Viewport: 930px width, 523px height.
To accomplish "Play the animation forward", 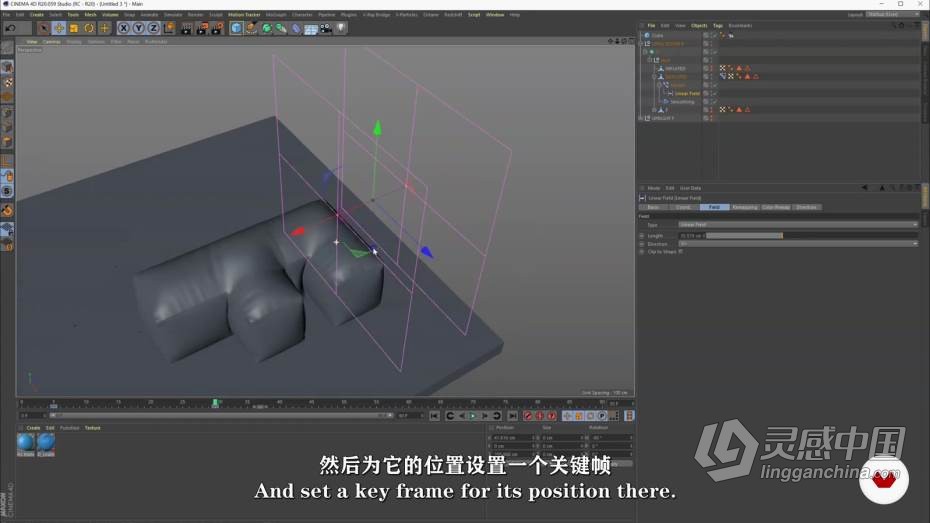I will pos(473,416).
